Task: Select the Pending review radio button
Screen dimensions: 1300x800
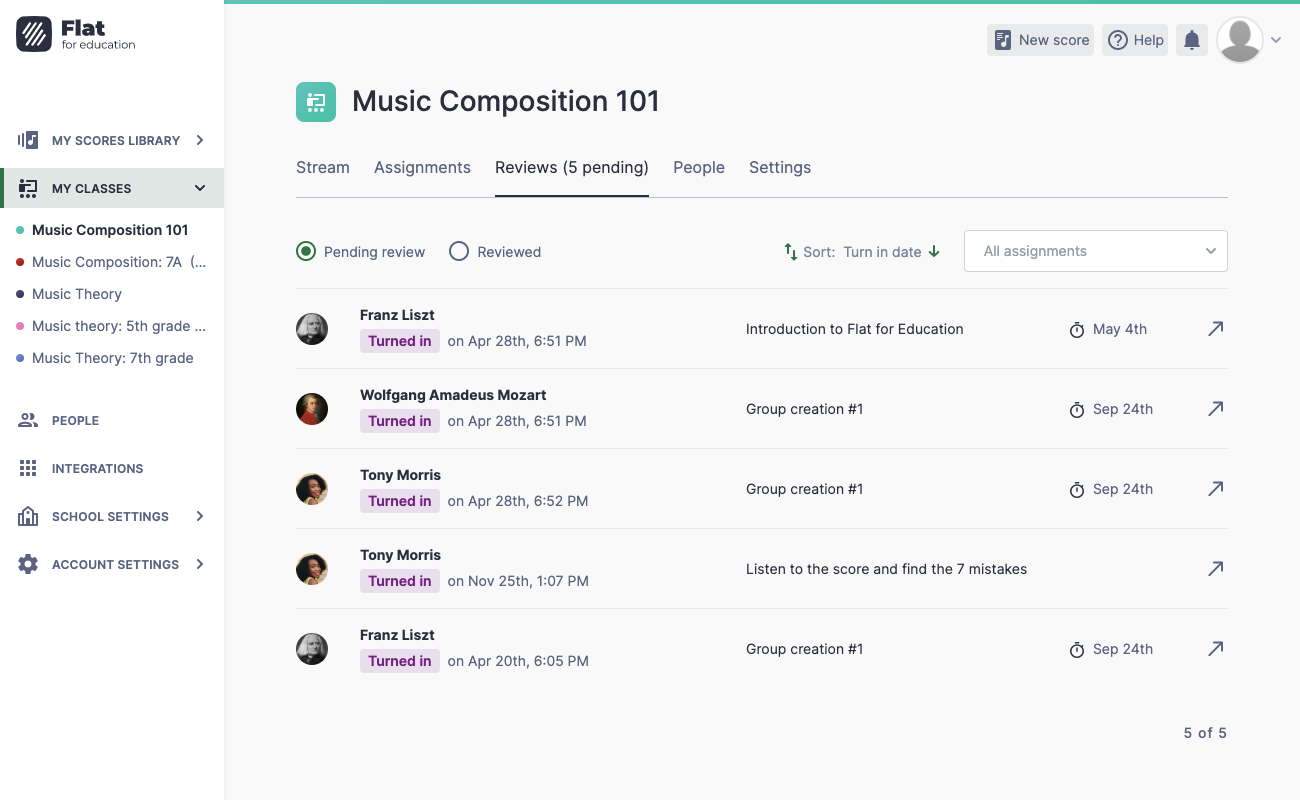Action: point(306,252)
